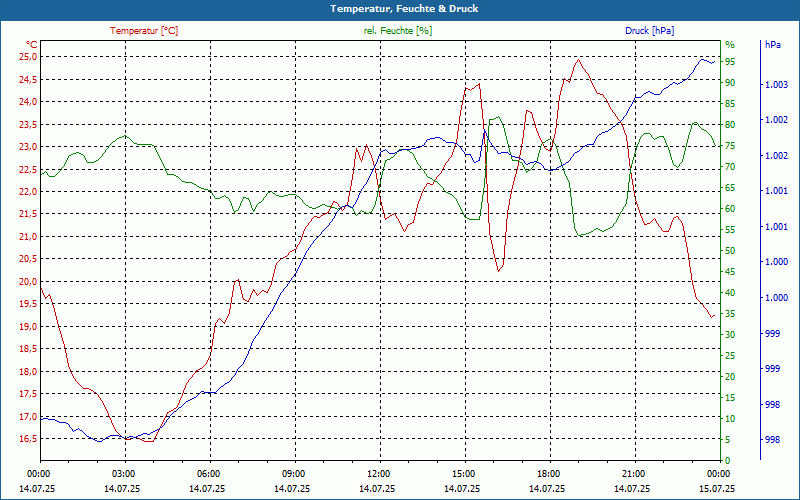Image resolution: width=800 pixels, height=500 pixels.
Task: Click 24,0 on the temperature axis
Action: [x=28, y=102]
